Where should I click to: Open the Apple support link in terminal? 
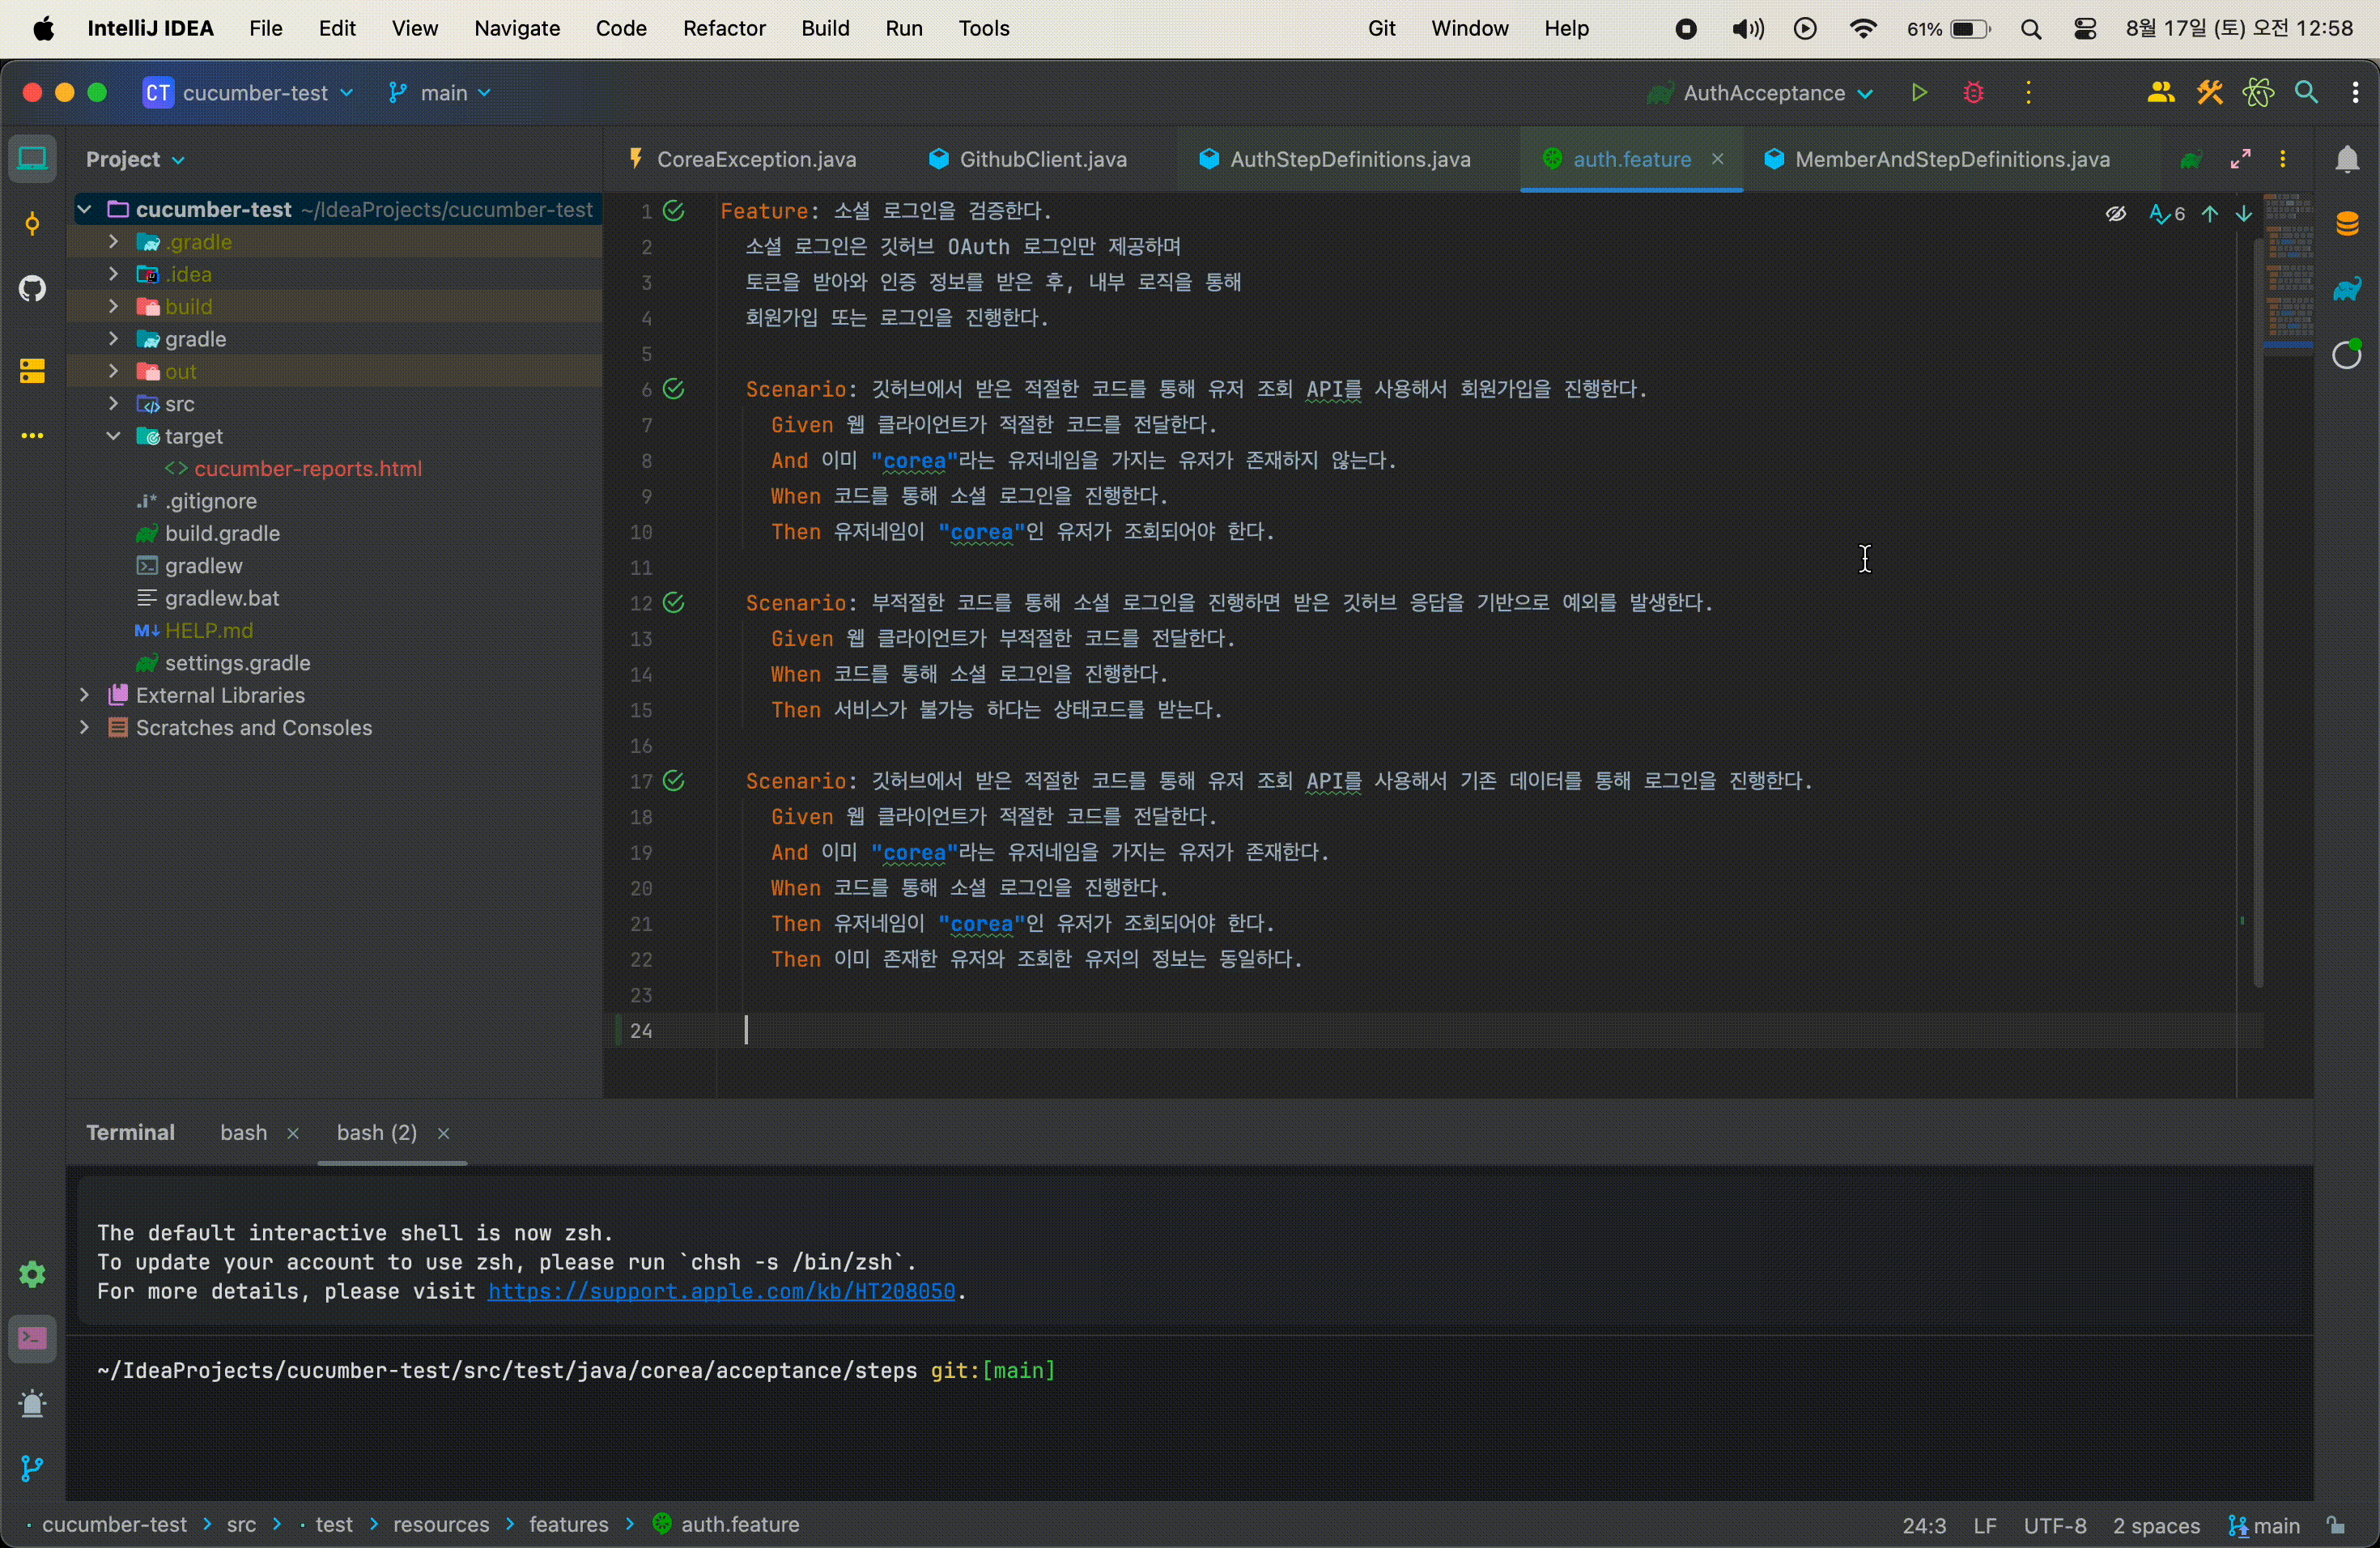click(721, 1291)
